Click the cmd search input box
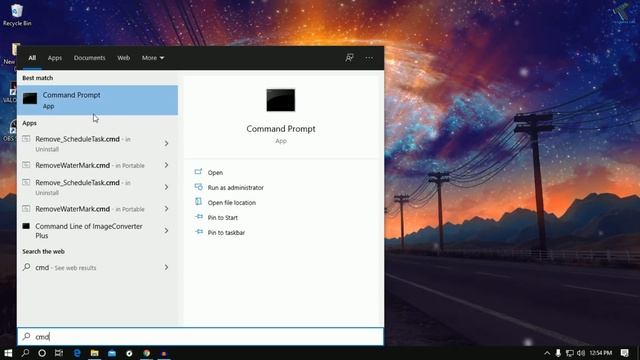The width and height of the screenshot is (640, 360). (200, 337)
